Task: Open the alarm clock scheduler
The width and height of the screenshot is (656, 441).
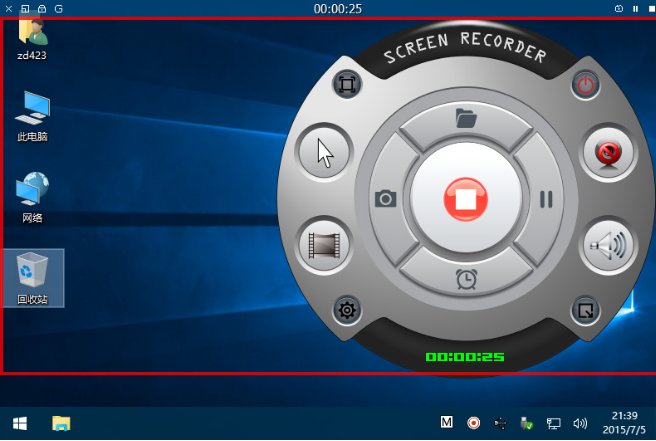Action: pos(466,279)
